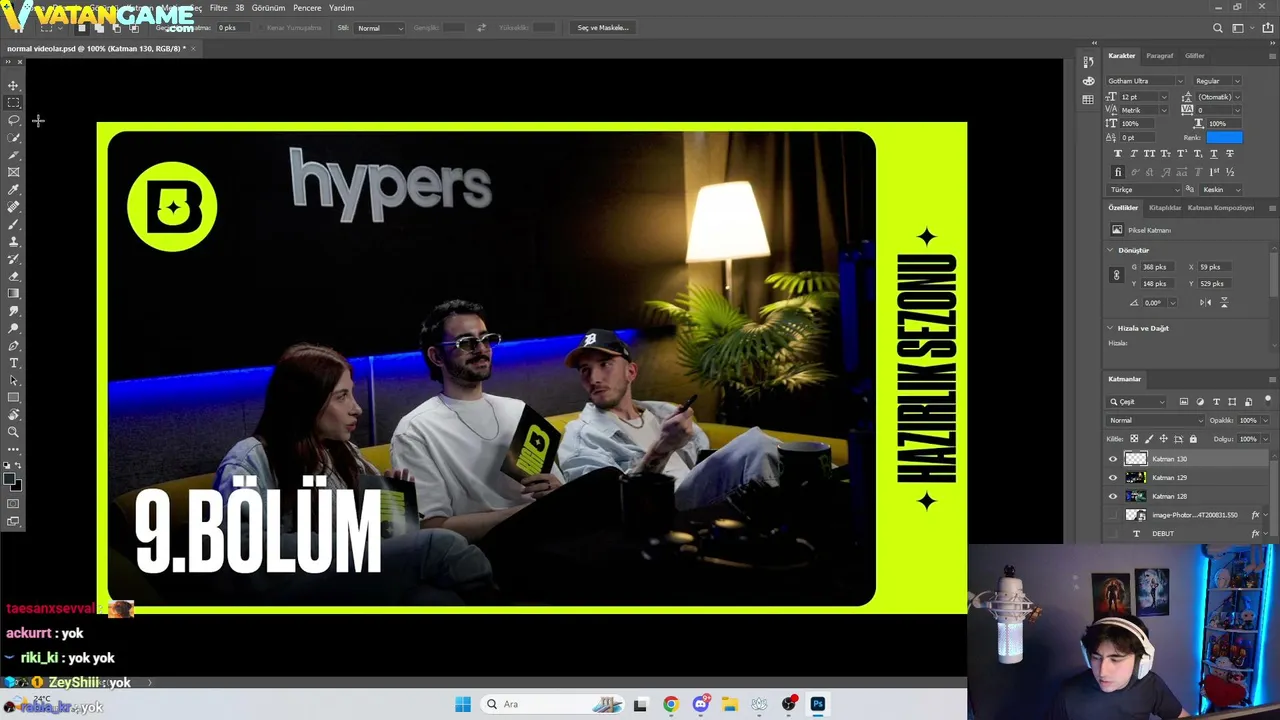
Task: Apply strikethrough in Karakter panel
Action: (1230, 153)
